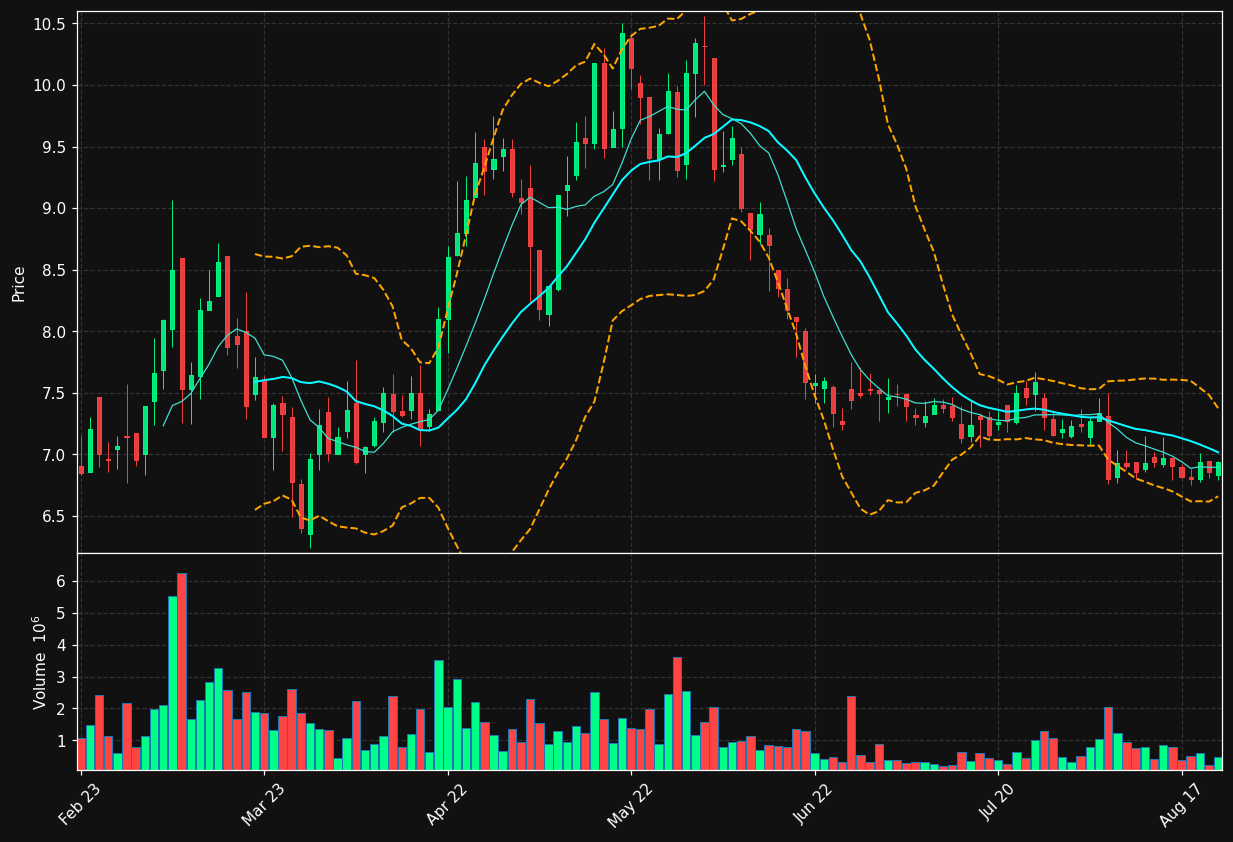Screen dimensions: 1233x842
Task: Click the 9.0 price axis label
Action: pos(53,209)
